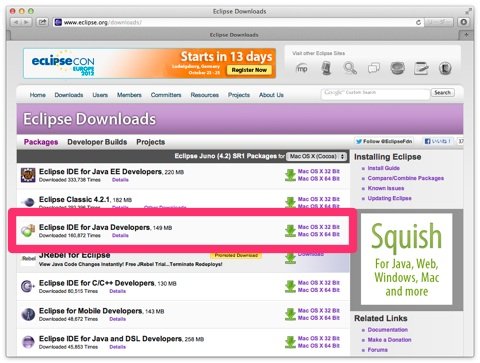The height and width of the screenshot is (363, 480).
Task: Open the Users menu item
Action: tap(100, 95)
